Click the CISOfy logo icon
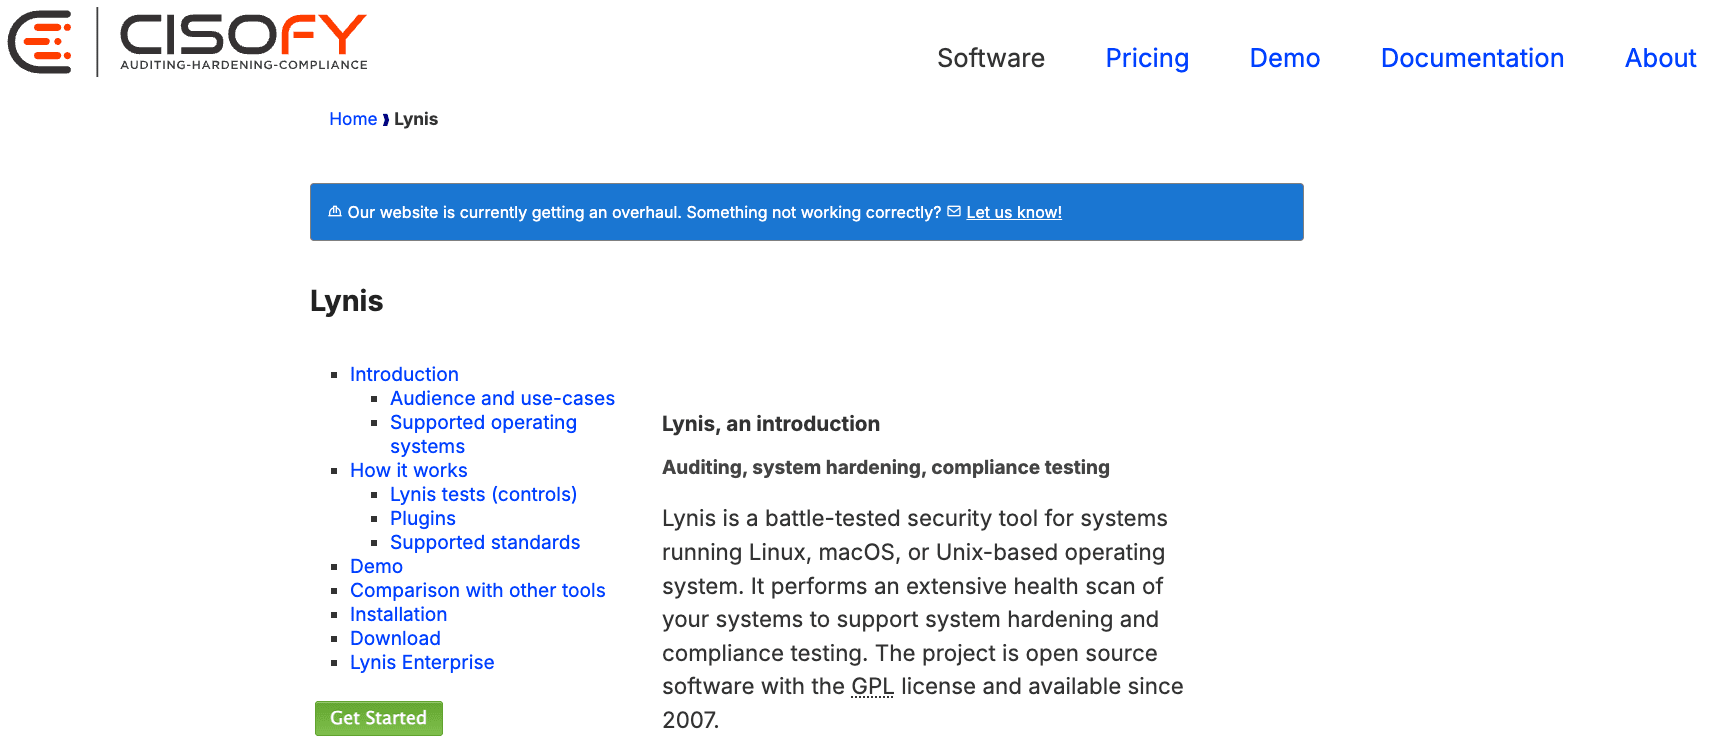 coord(40,42)
